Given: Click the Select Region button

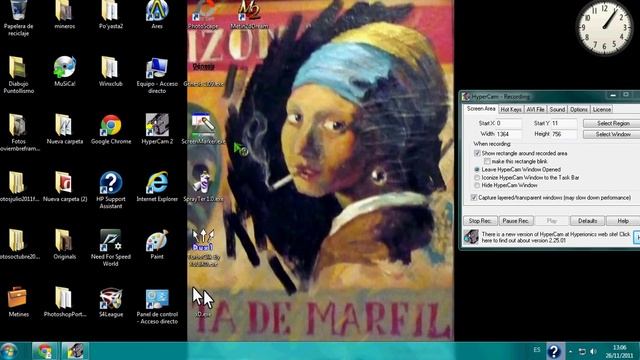Looking at the screenshot, I should click(x=612, y=123).
